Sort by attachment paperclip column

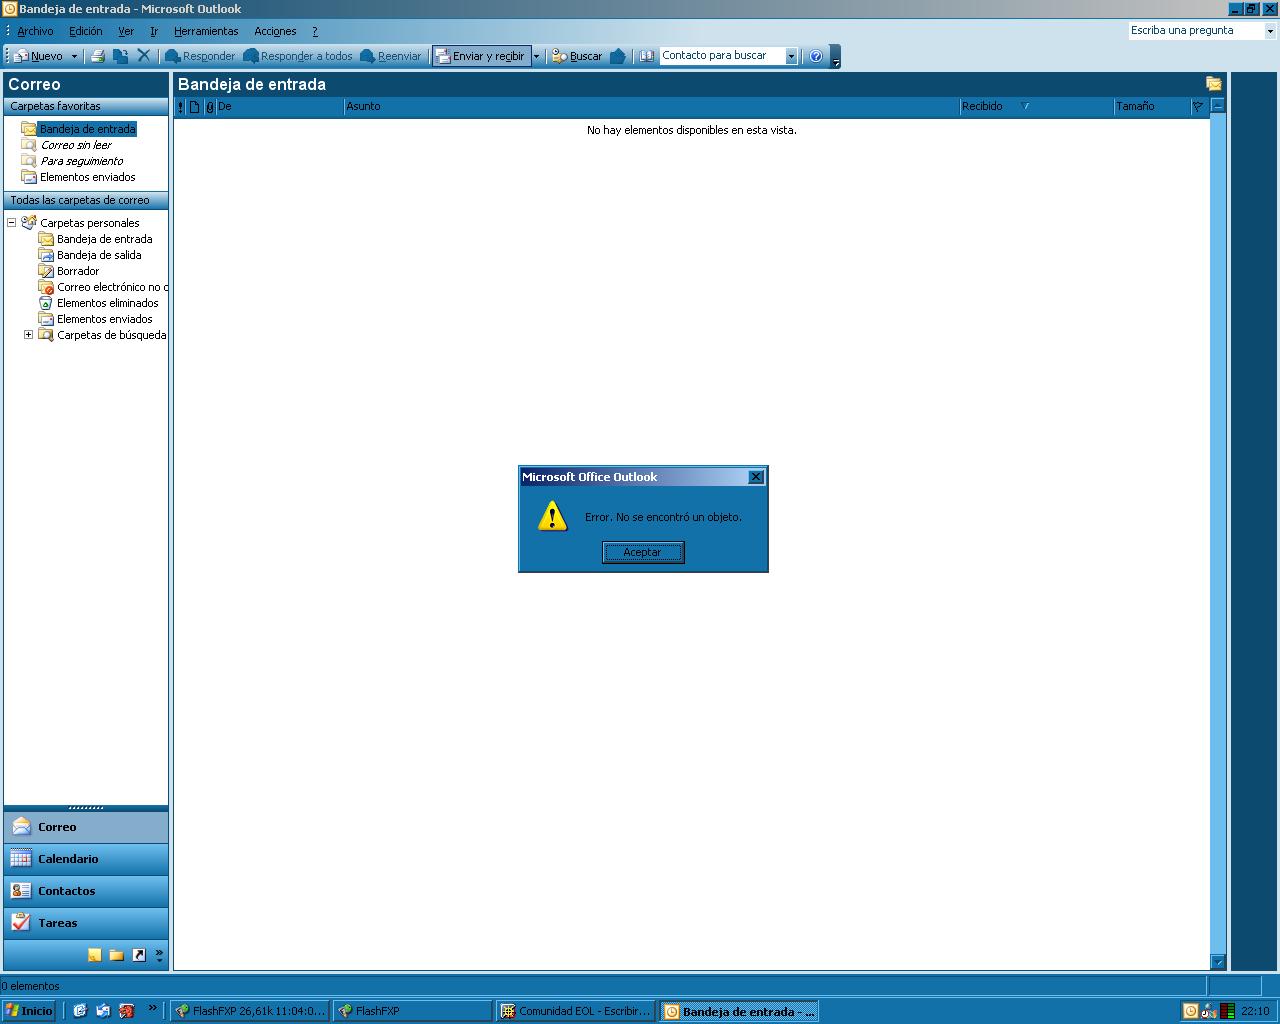tap(210, 106)
